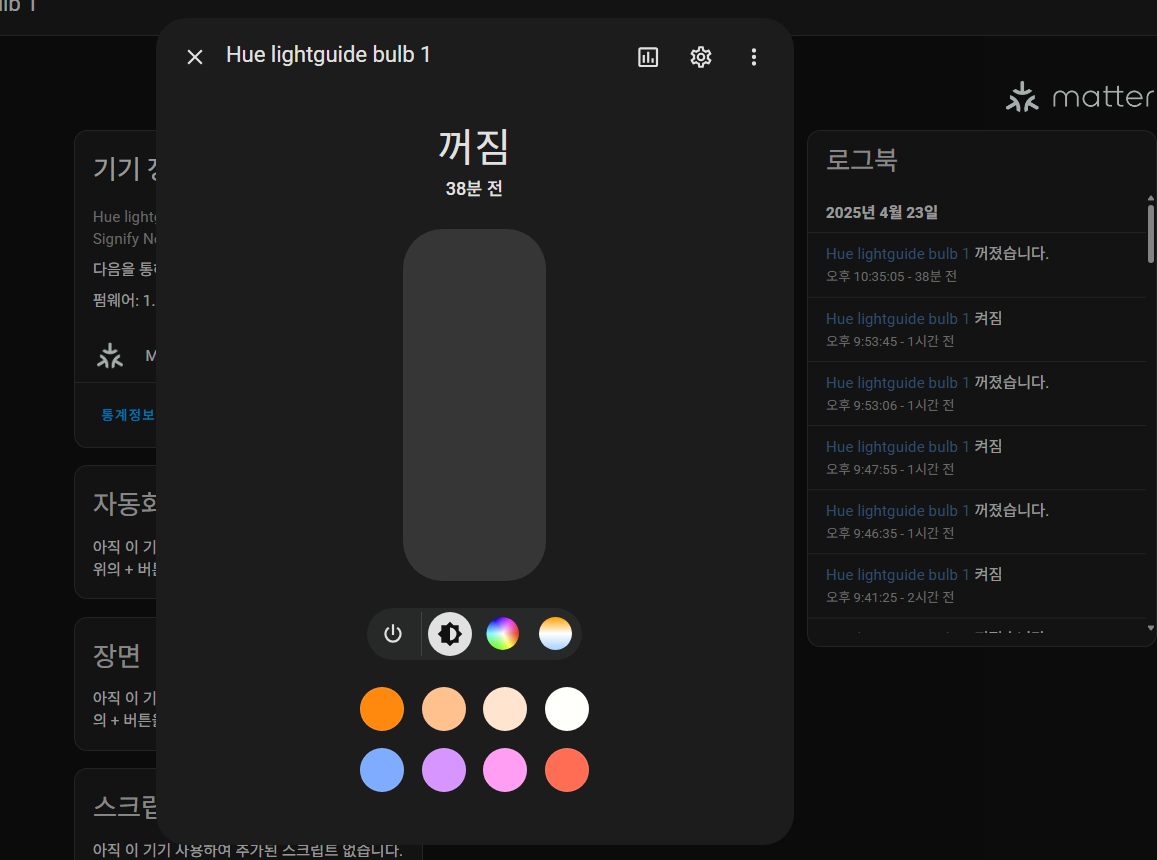Pick the orange favorite color
Screen dimensions: 1157x860
tap(382, 709)
